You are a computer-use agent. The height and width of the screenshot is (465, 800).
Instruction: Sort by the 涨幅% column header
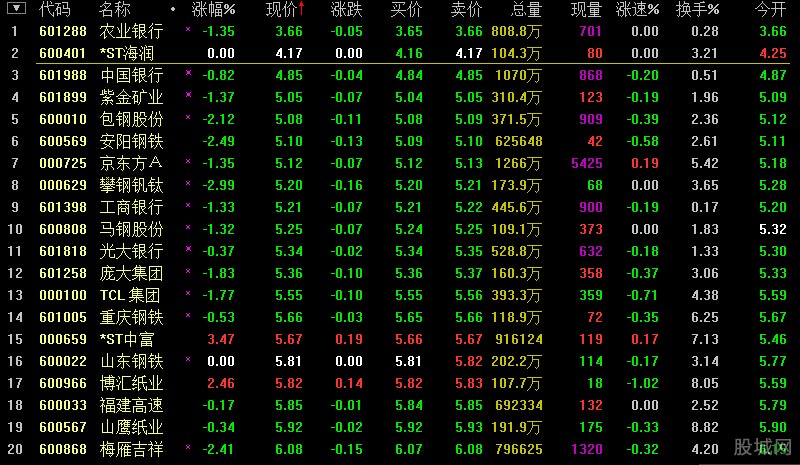tap(213, 9)
